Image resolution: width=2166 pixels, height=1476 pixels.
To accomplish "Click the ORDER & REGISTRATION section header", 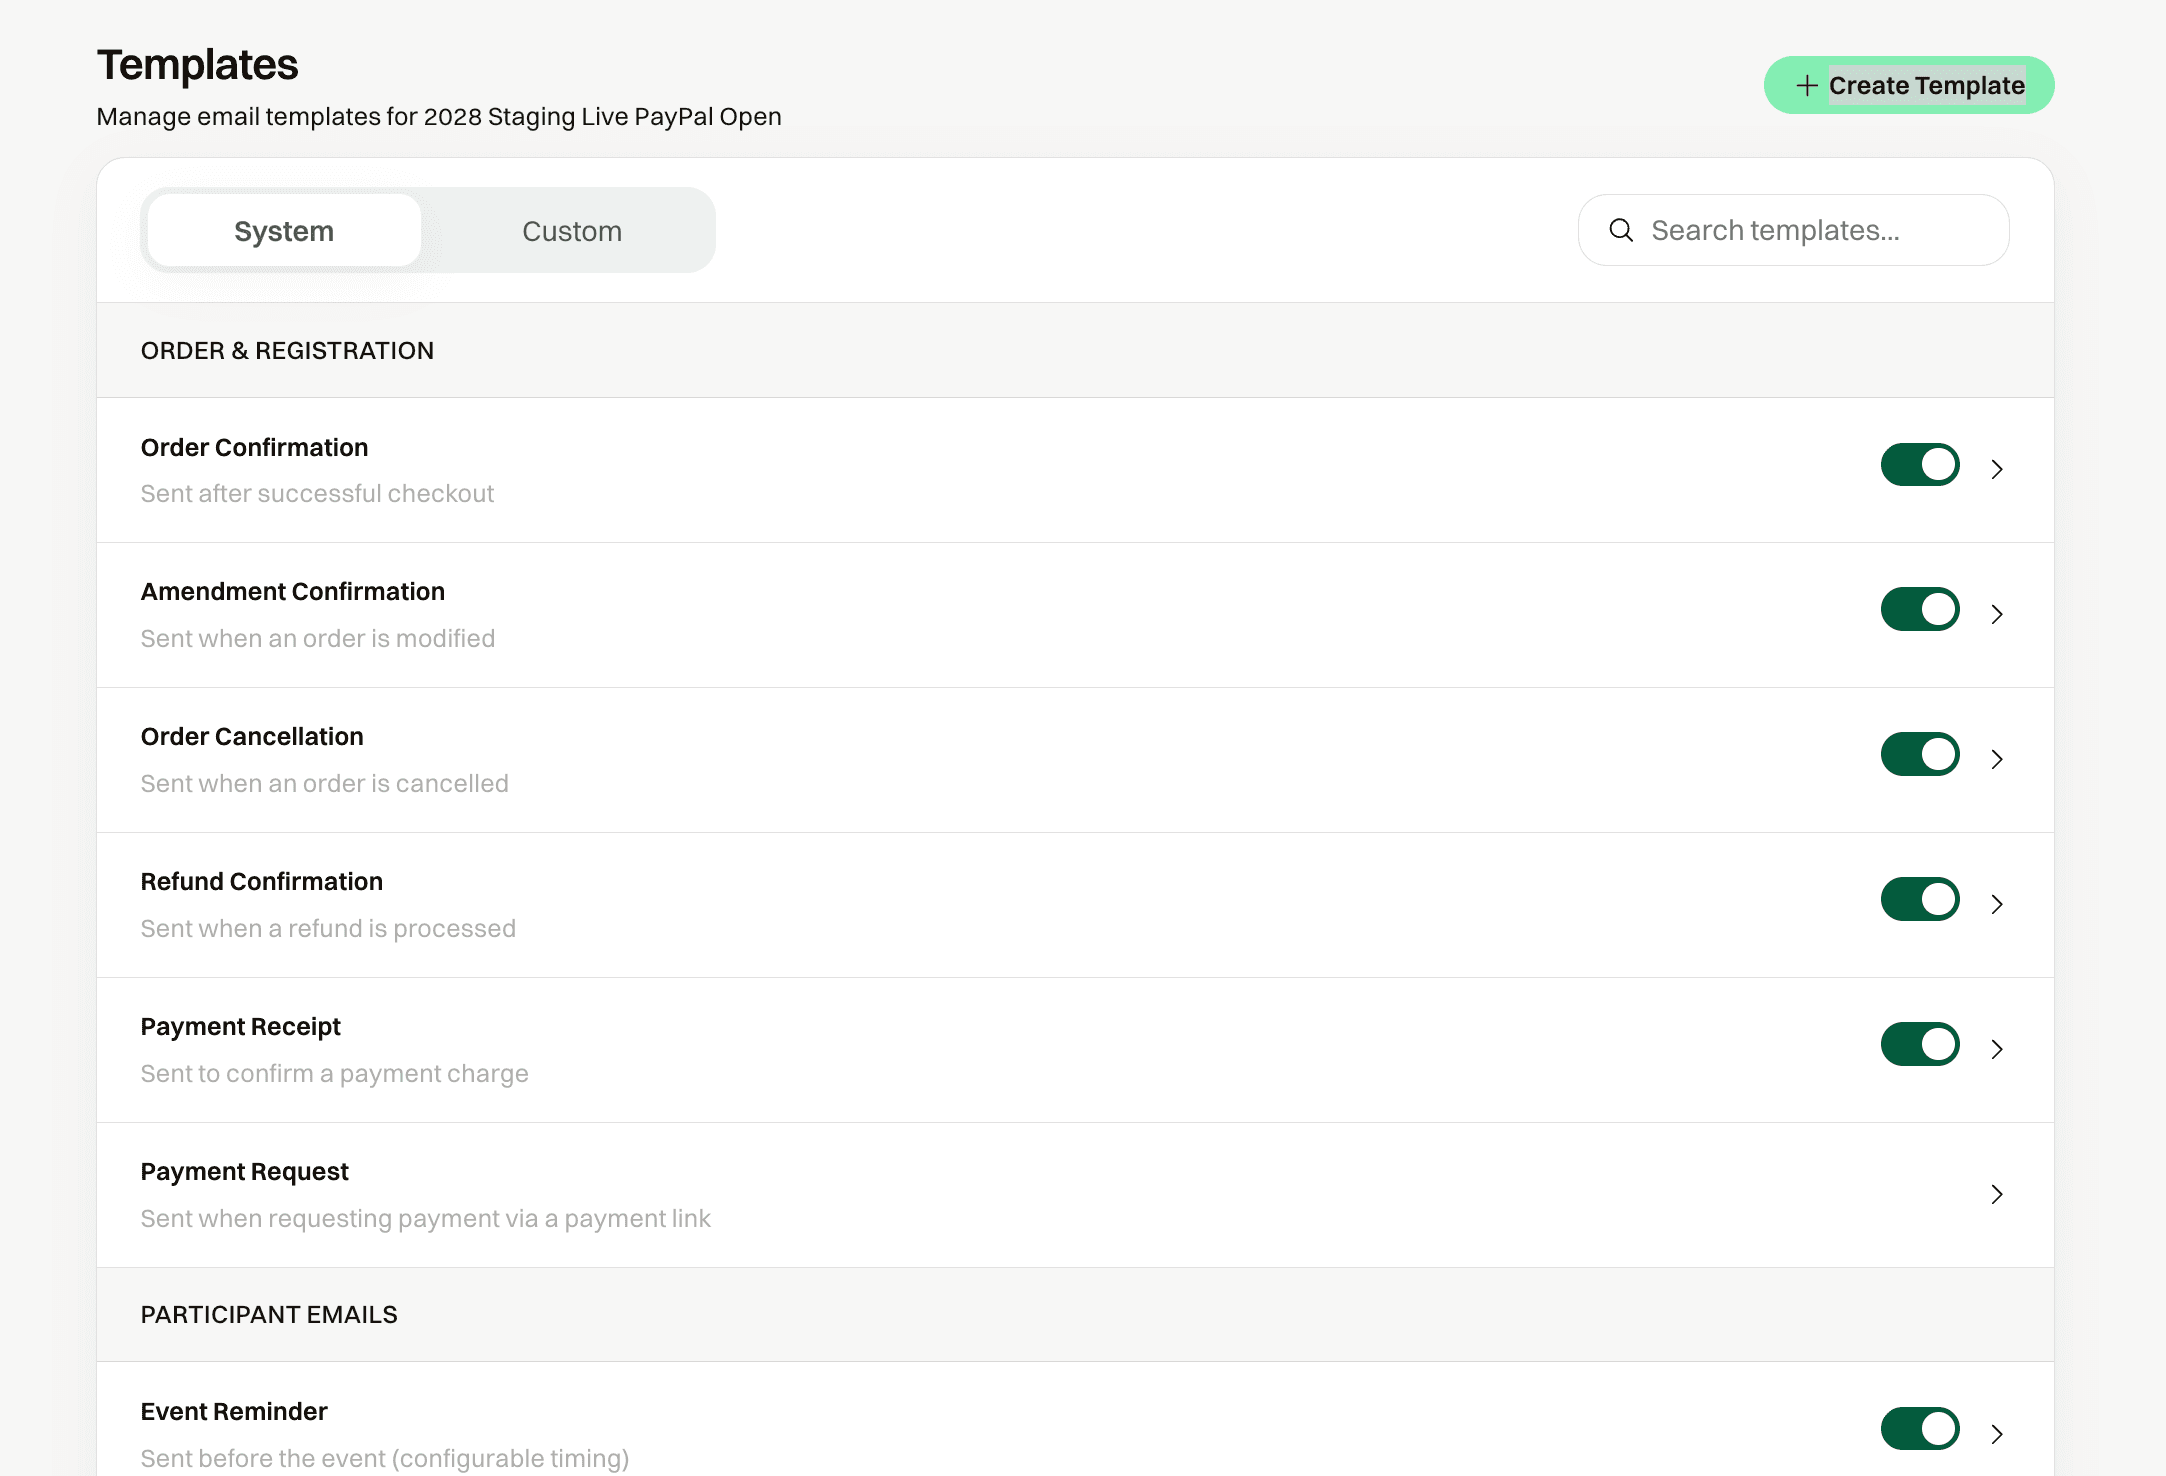I will pos(288,351).
